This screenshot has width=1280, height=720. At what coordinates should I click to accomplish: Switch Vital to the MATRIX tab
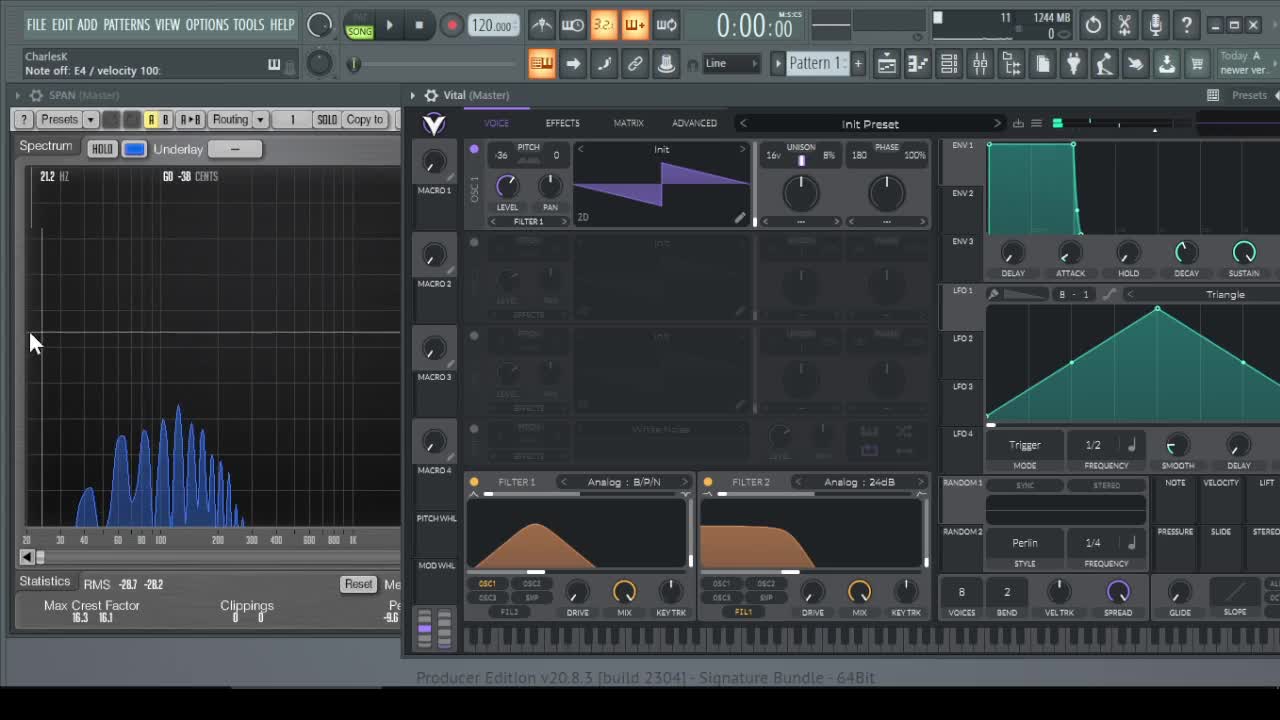pos(628,123)
